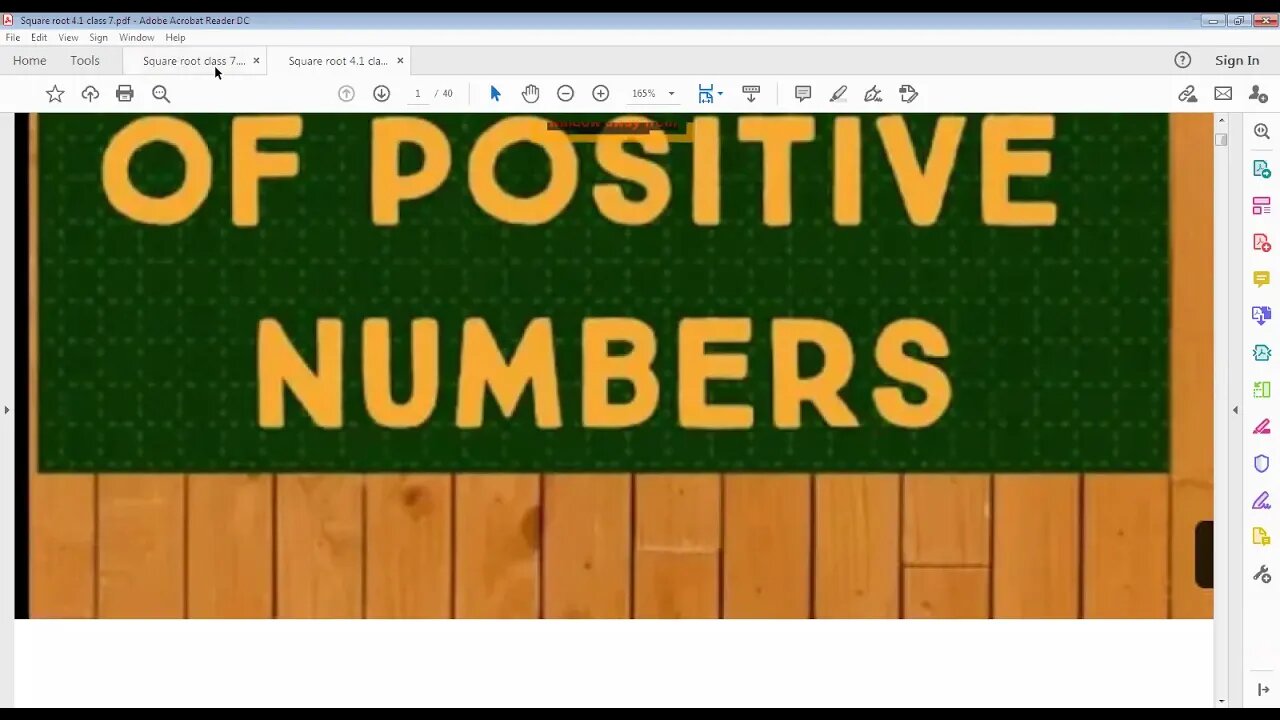Go to the next page arrow

381,94
